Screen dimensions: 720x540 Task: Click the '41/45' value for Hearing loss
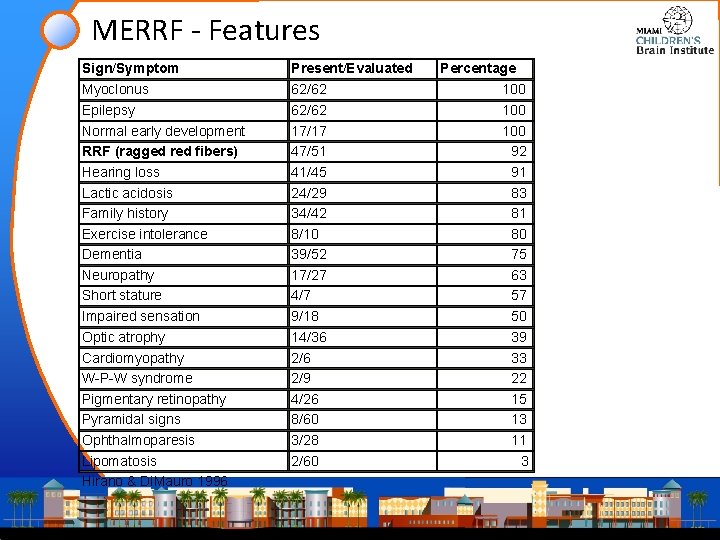click(x=309, y=172)
